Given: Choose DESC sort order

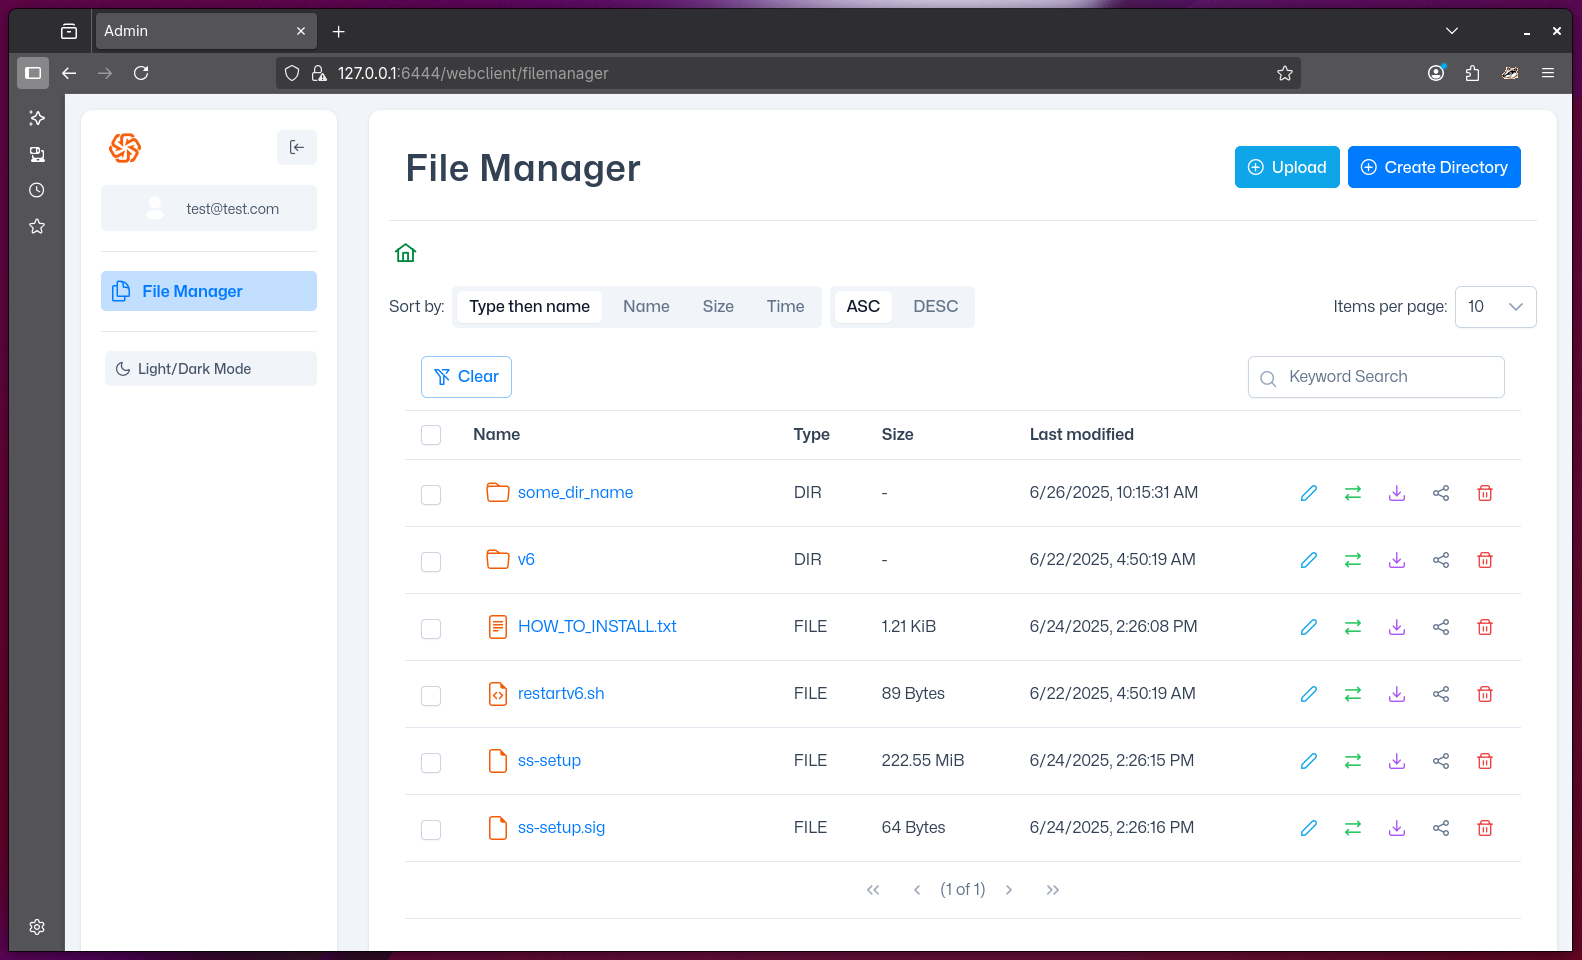Looking at the screenshot, I should click(x=935, y=307).
